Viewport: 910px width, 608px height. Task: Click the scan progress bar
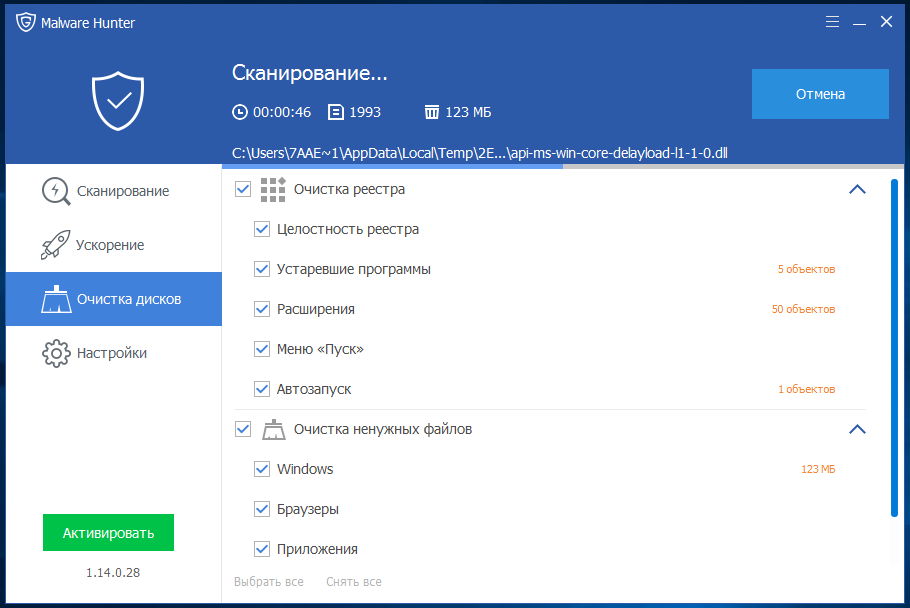pyautogui.click(x=562, y=167)
